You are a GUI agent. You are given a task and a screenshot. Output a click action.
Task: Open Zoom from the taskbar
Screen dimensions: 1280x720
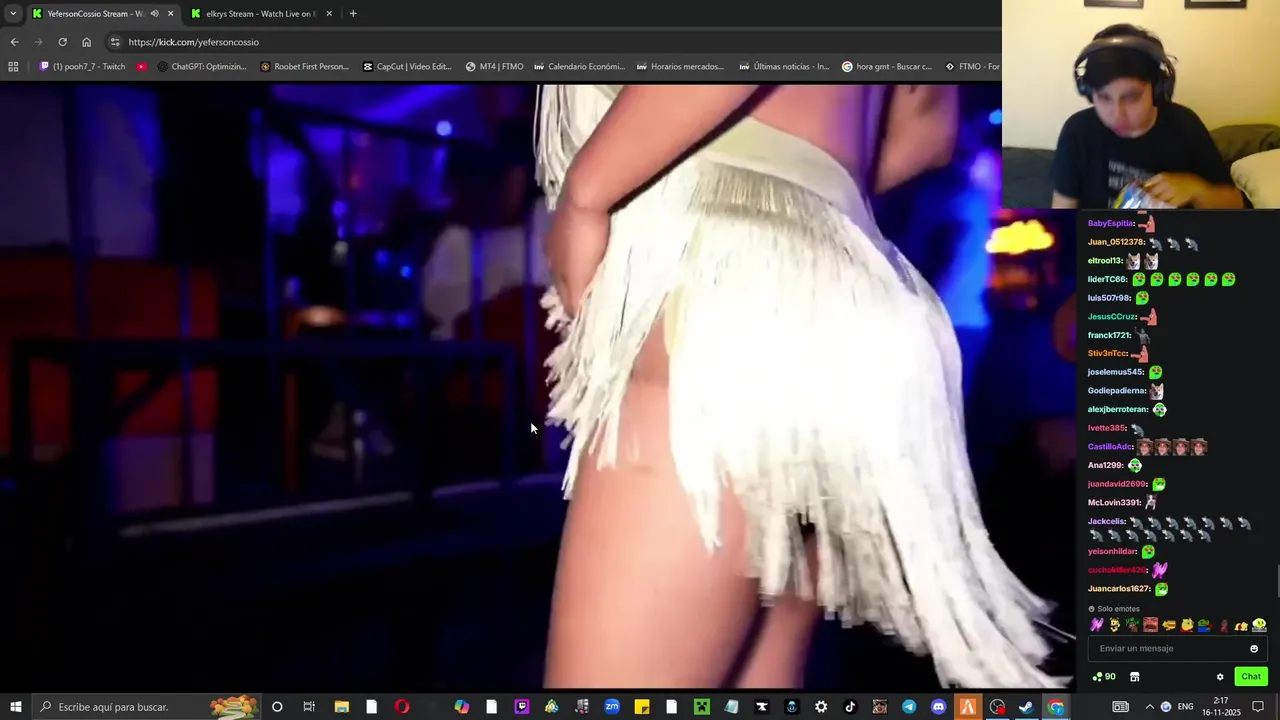click(x=612, y=707)
